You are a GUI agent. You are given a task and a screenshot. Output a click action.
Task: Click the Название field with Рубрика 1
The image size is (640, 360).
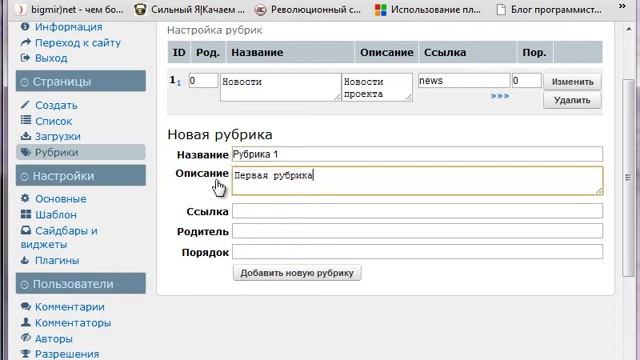[x=417, y=154]
